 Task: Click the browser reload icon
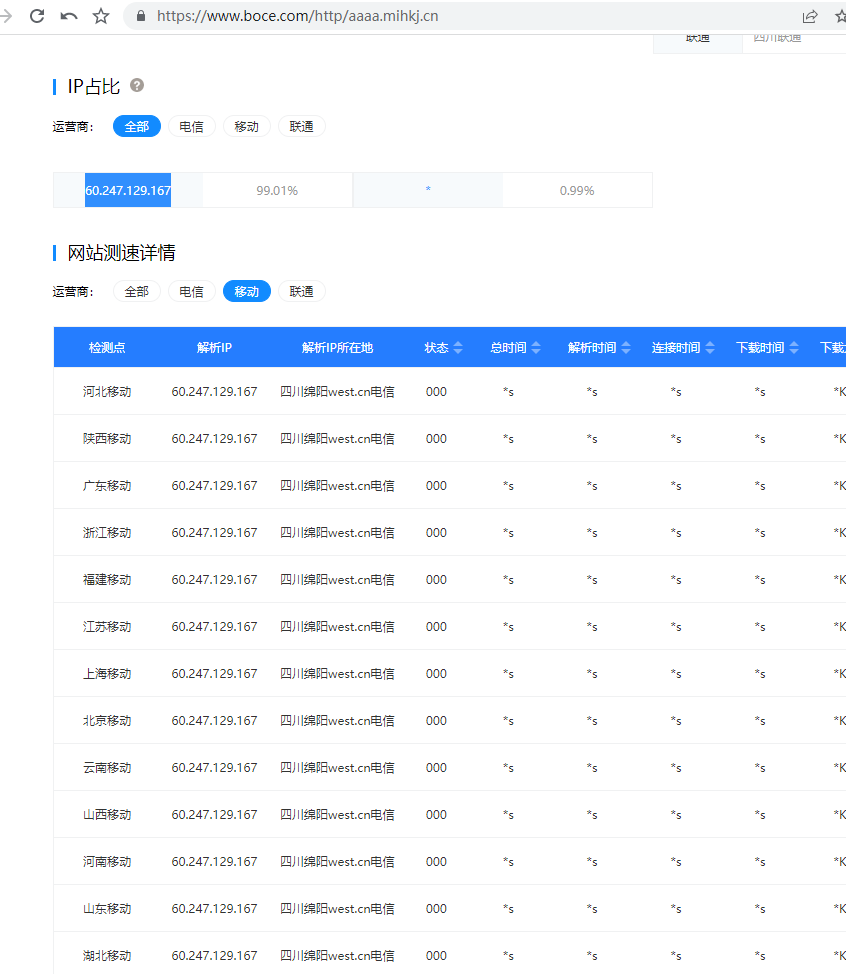point(37,16)
